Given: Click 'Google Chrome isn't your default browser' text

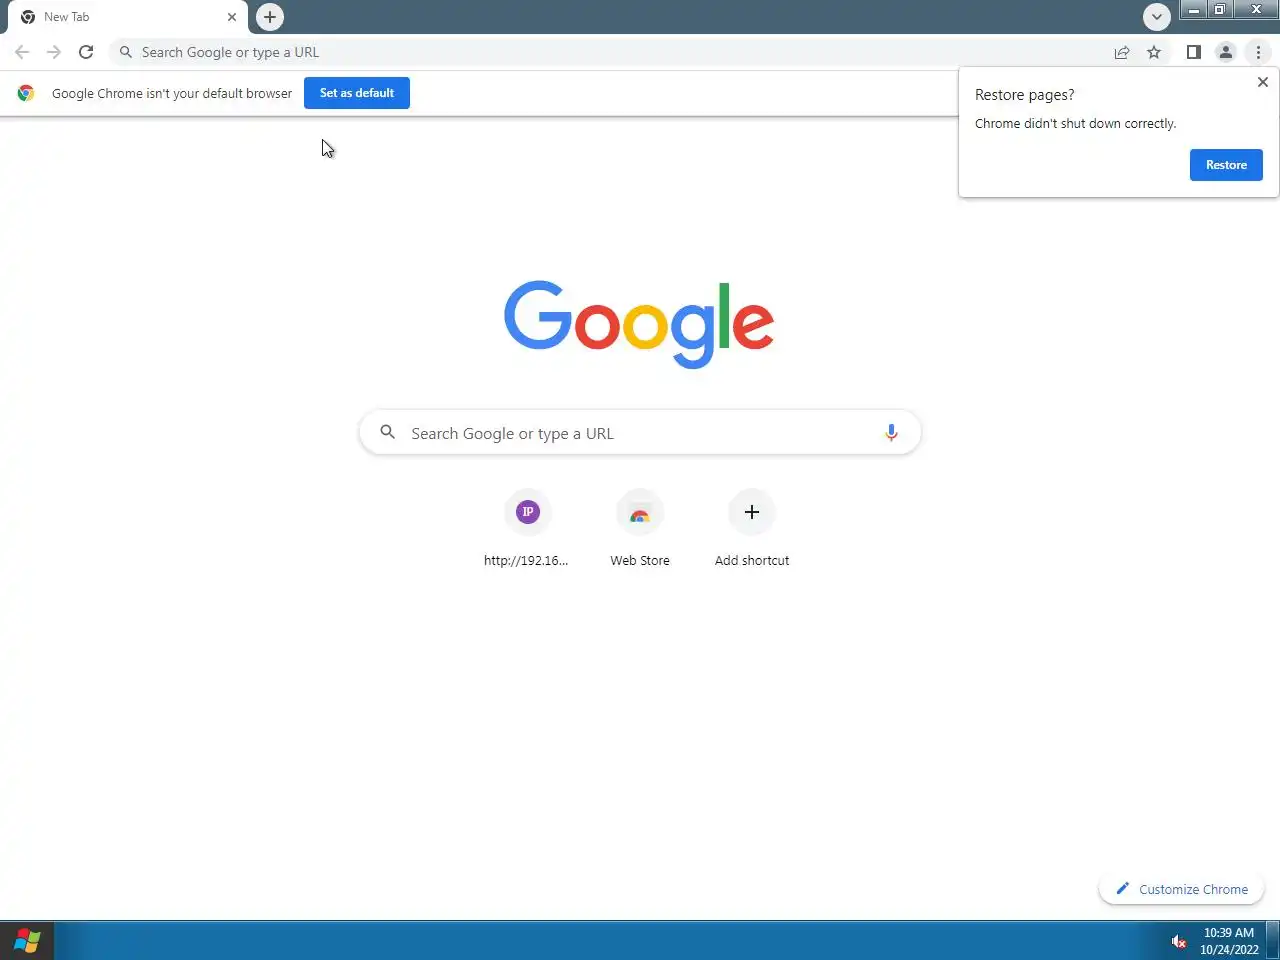Looking at the screenshot, I should click(172, 93).
